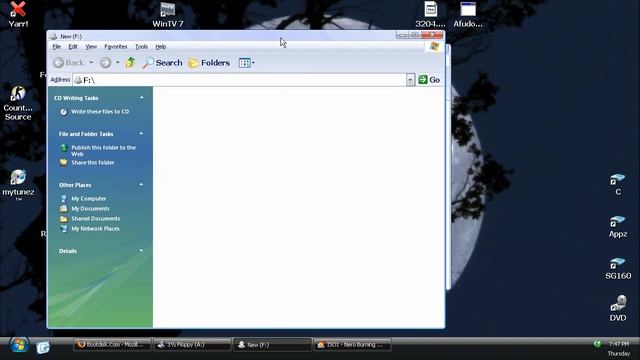
Task: Switch to New (F:) taskbar button
Action: tap(272, 344)
